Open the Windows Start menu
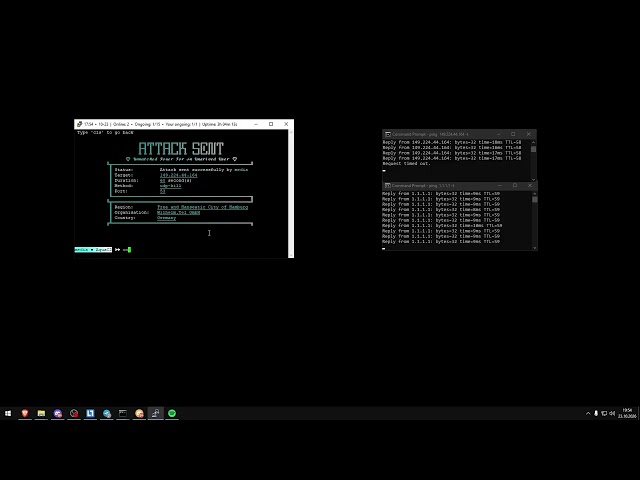The height and width of the screenshot is (480, 640). point(8,413)
